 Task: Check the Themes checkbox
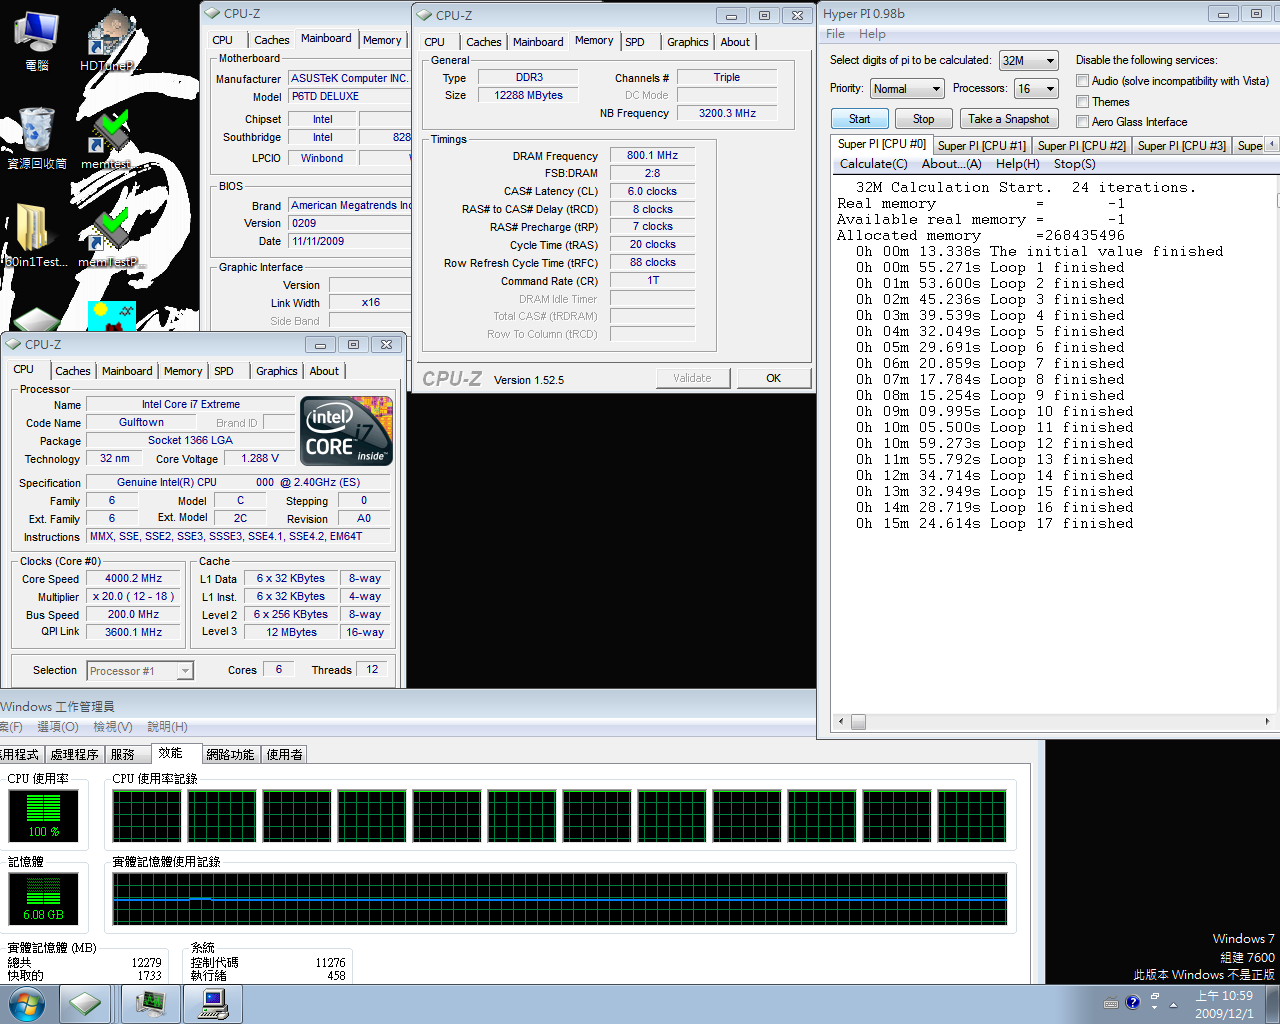[x=1082, y=102]
